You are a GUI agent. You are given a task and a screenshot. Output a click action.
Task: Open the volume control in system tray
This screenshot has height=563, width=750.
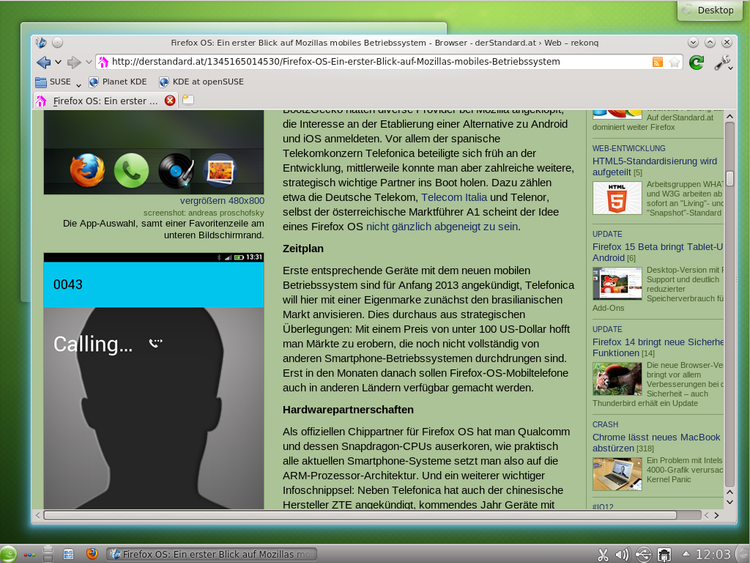(622, 554)
